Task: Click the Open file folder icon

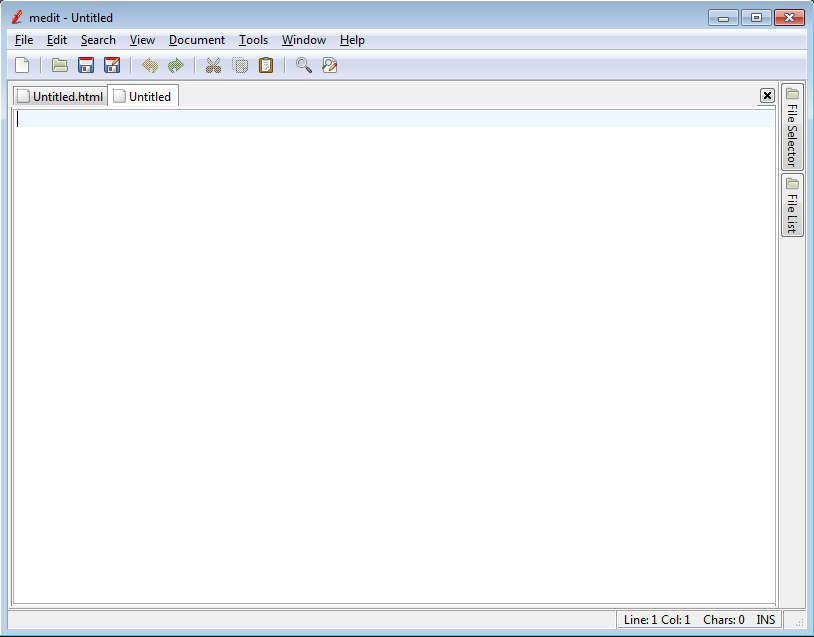Action: (60, 65)
